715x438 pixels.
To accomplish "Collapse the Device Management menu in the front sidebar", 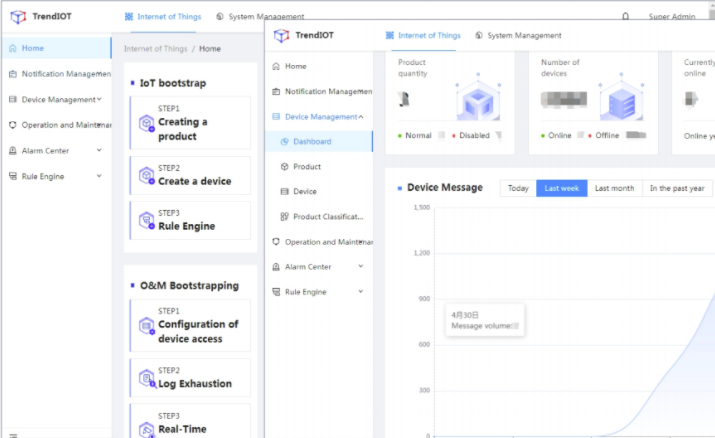I will tap(360, 117).
